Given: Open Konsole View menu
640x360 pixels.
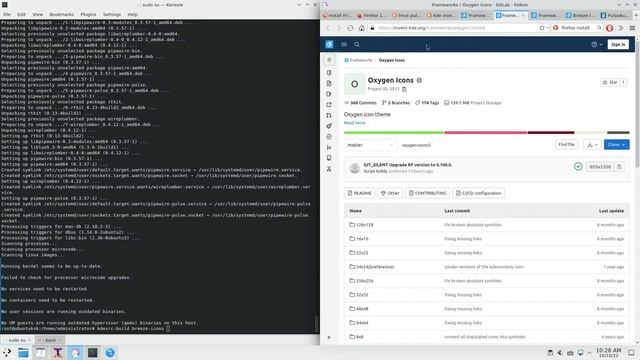Looking at the screenshot, I should (x=38, y=14).
